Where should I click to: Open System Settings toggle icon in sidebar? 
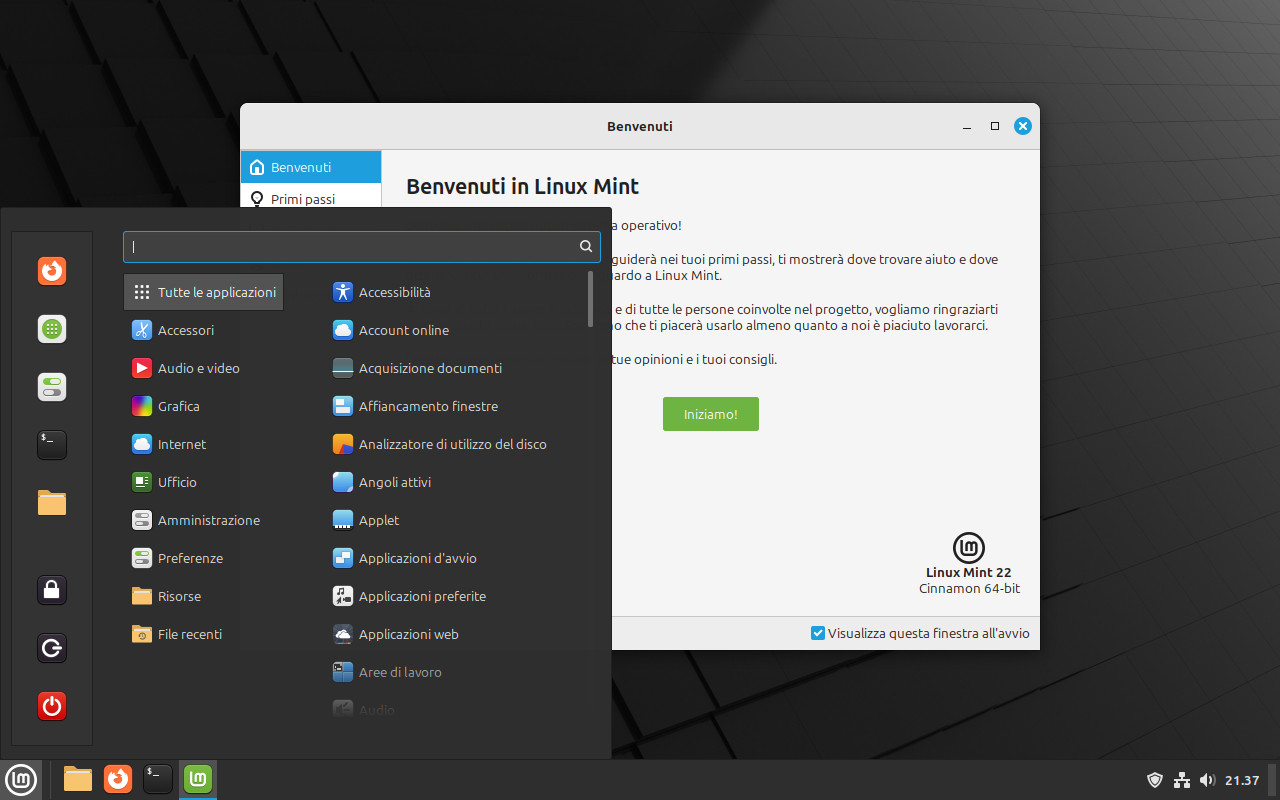pyautogui.click(x=52, y=387)
